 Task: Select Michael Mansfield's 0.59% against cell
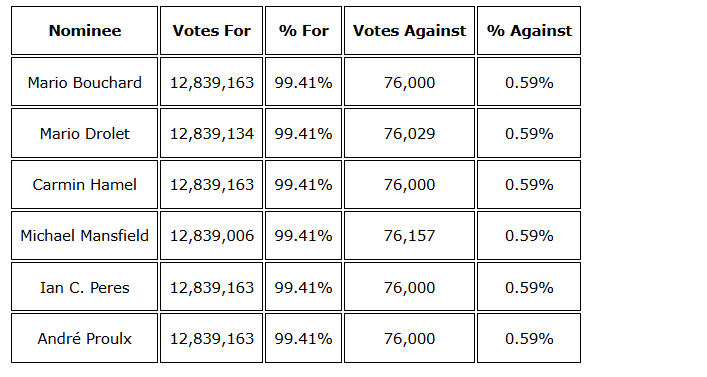529,235
